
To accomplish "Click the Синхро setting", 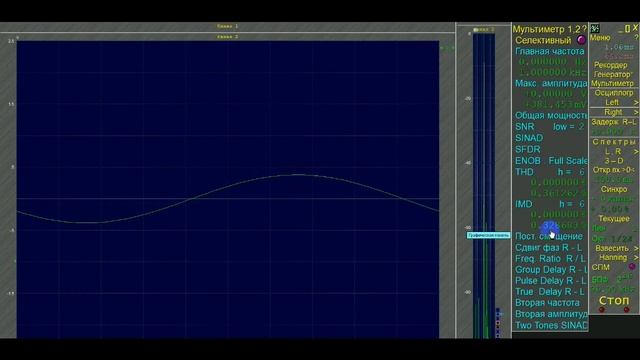I will coord(614,189).
